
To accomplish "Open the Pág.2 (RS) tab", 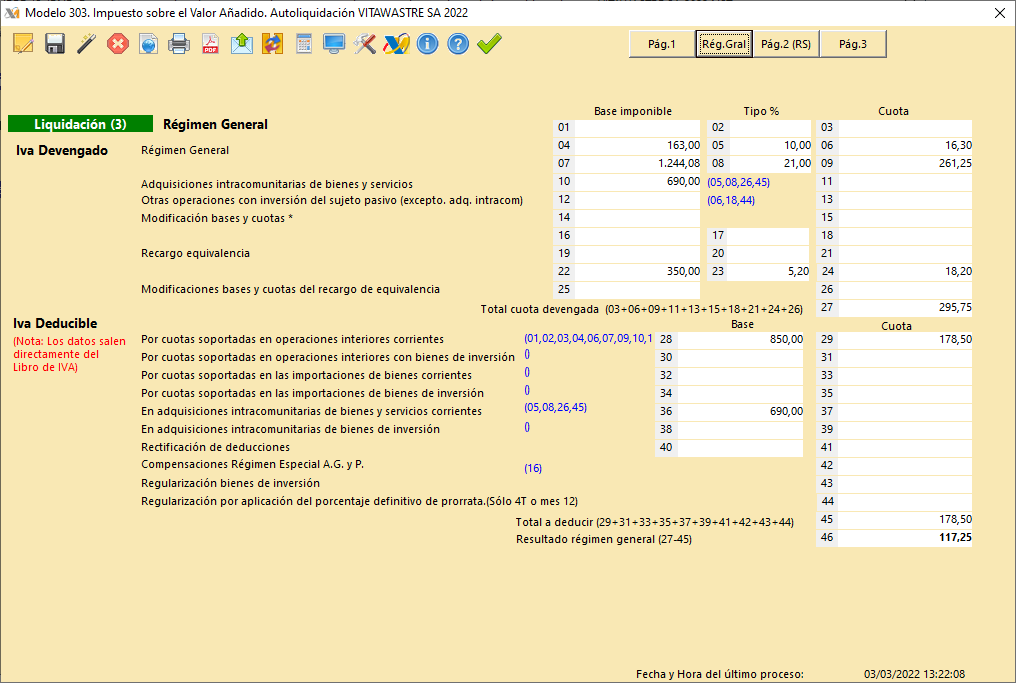I will [786, 44].
